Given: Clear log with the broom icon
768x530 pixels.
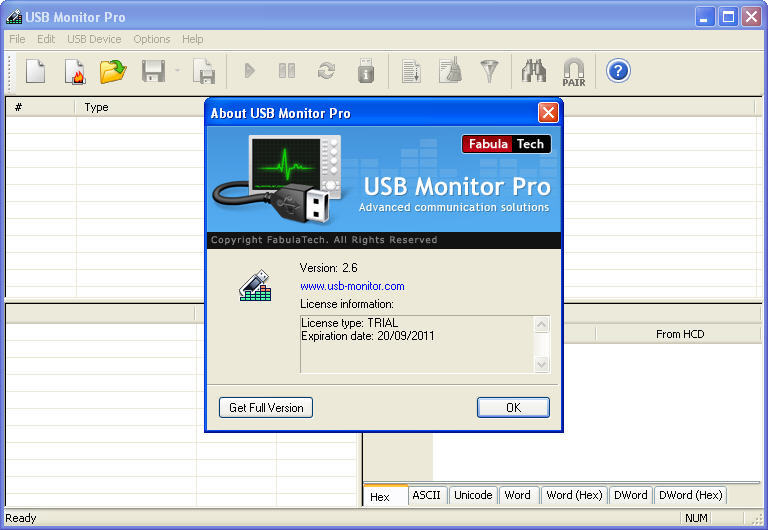Looking at the screenshot, I should [450, 71].
